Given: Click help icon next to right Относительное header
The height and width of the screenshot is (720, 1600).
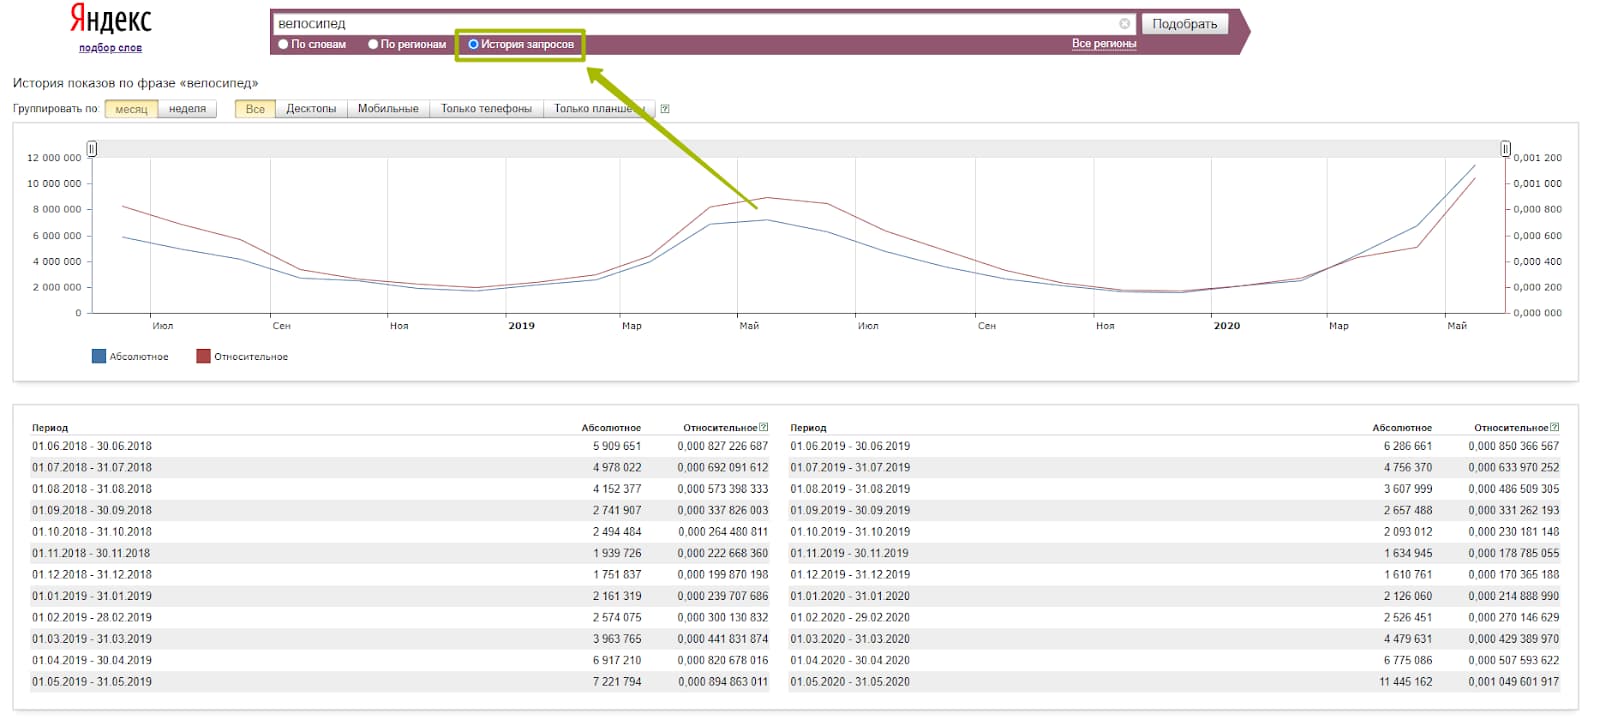Looking at the screenshot, I should pyautogui.click(x=1554, y=427).
